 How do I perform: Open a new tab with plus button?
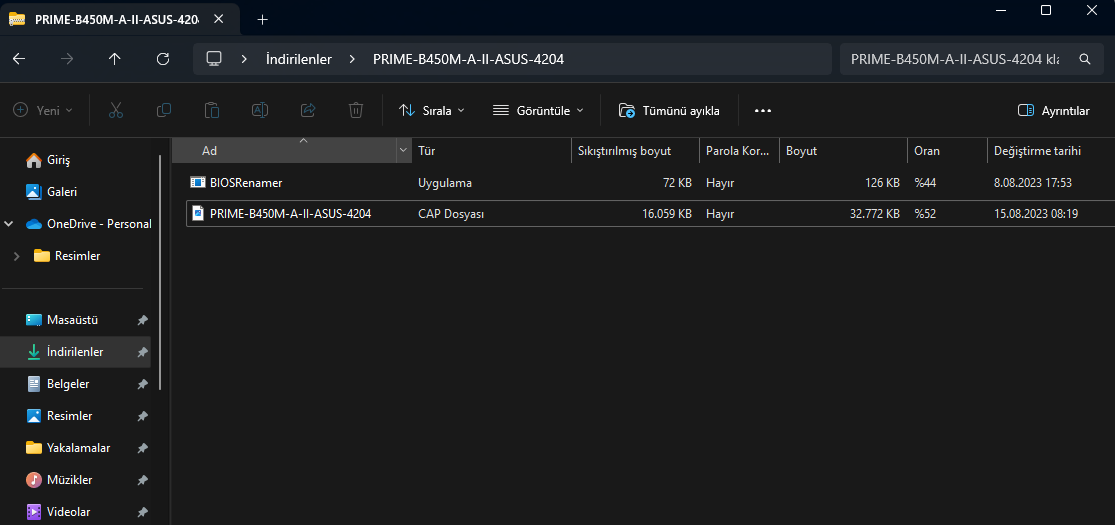point(263,19)
